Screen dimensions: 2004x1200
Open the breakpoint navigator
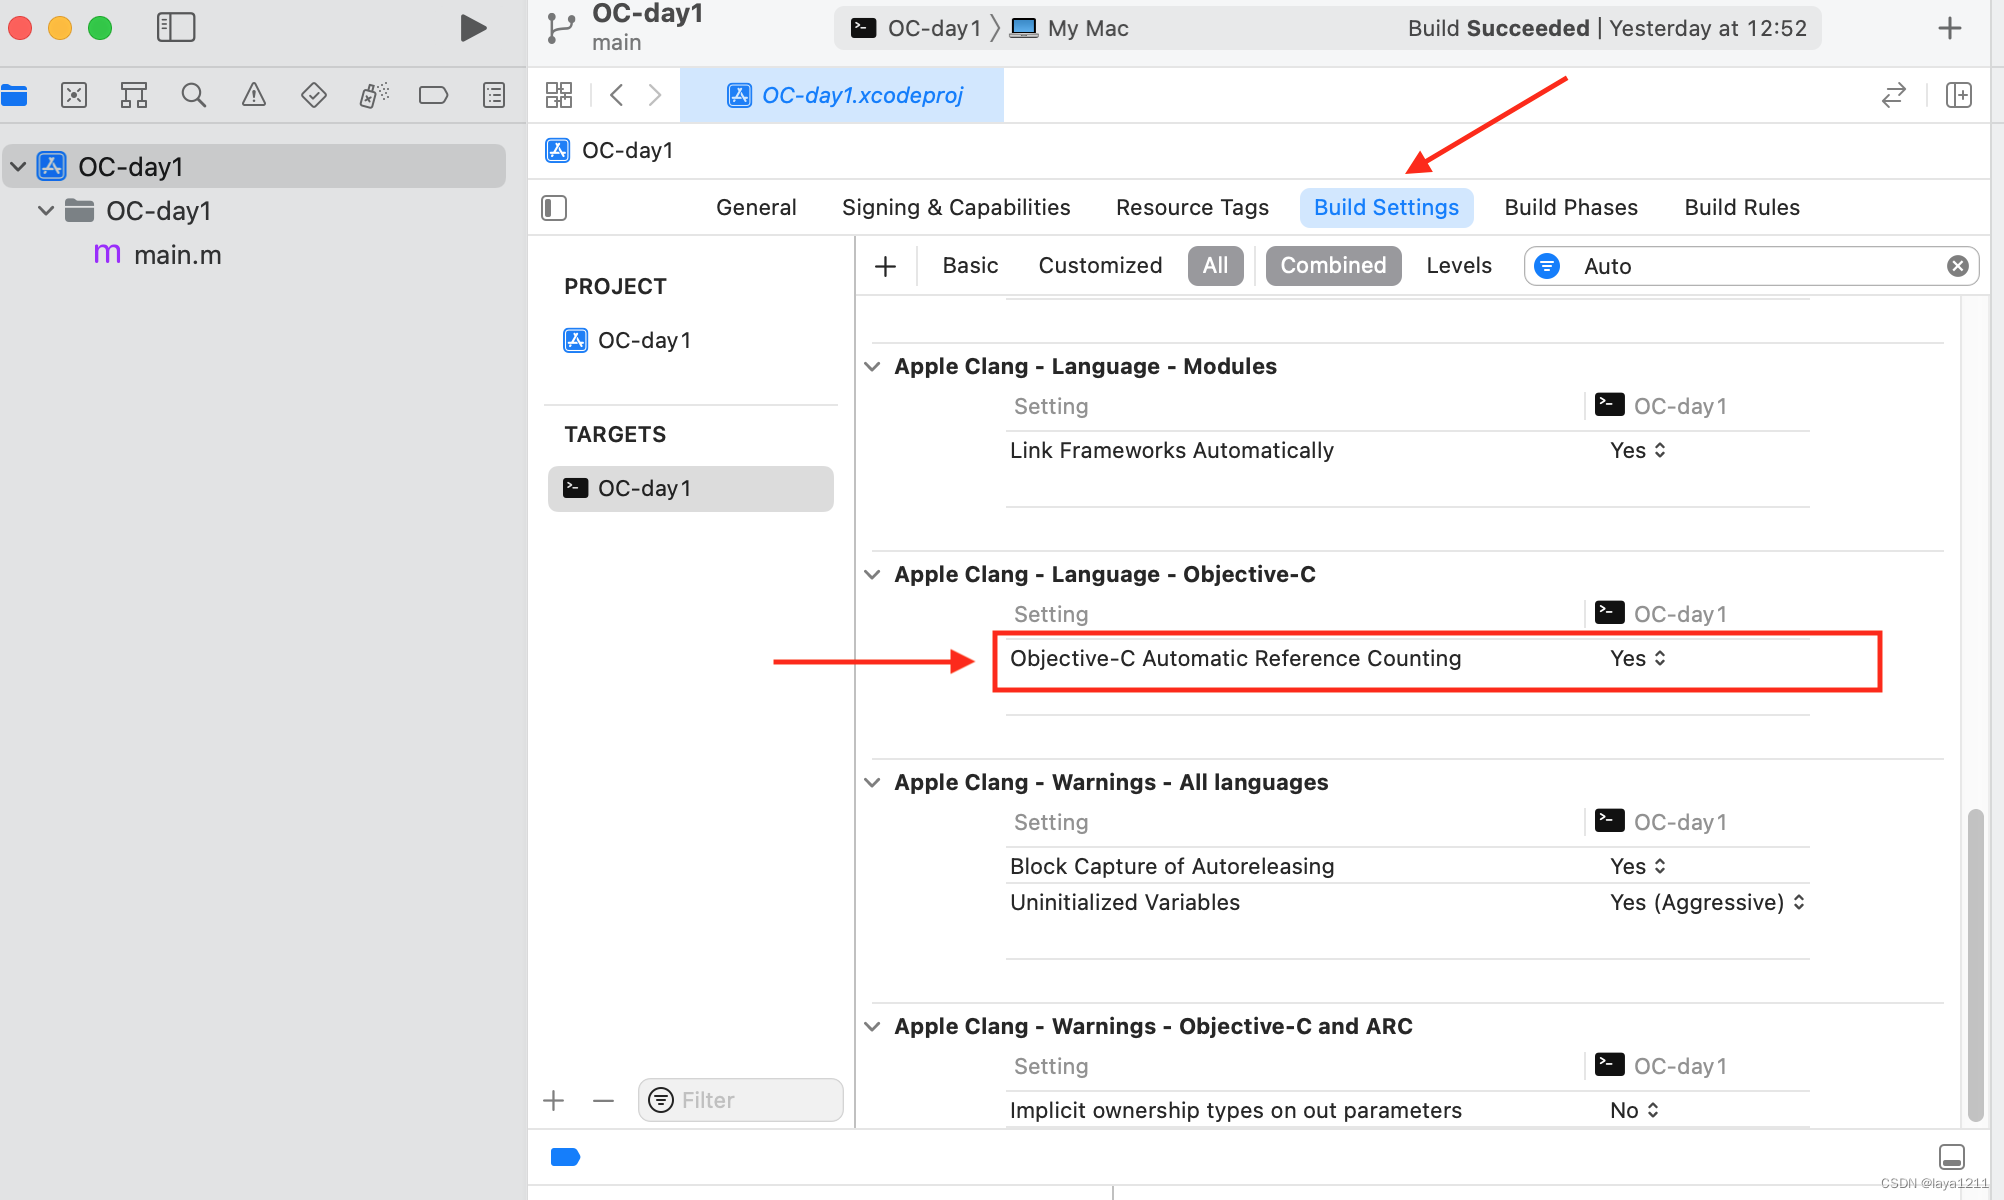pyautogui.click(x=433, y=95)
